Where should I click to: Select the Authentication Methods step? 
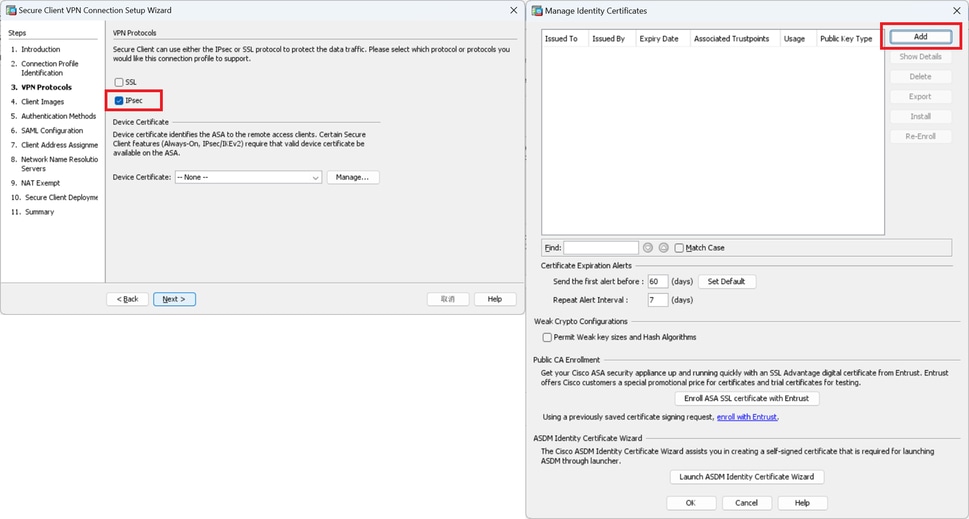click(x=59, y=116)
